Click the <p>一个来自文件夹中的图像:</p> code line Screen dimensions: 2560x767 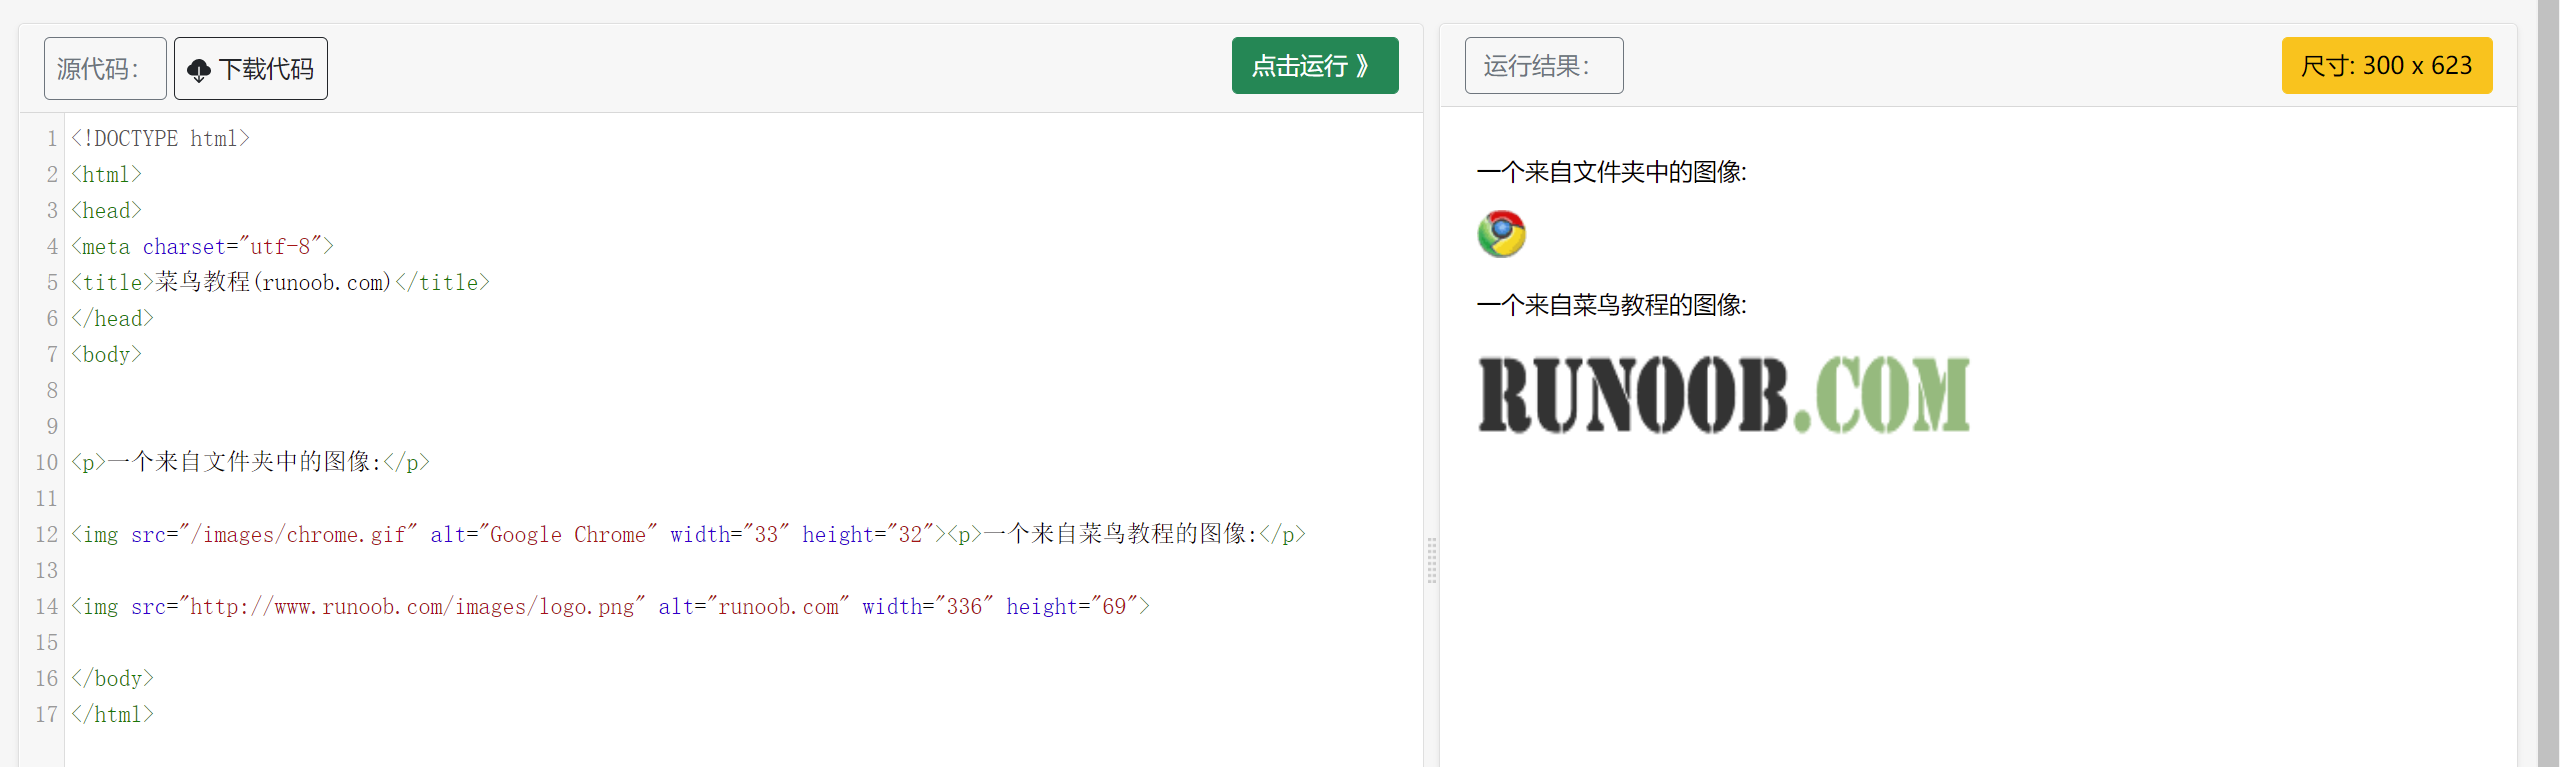point(250,462)
